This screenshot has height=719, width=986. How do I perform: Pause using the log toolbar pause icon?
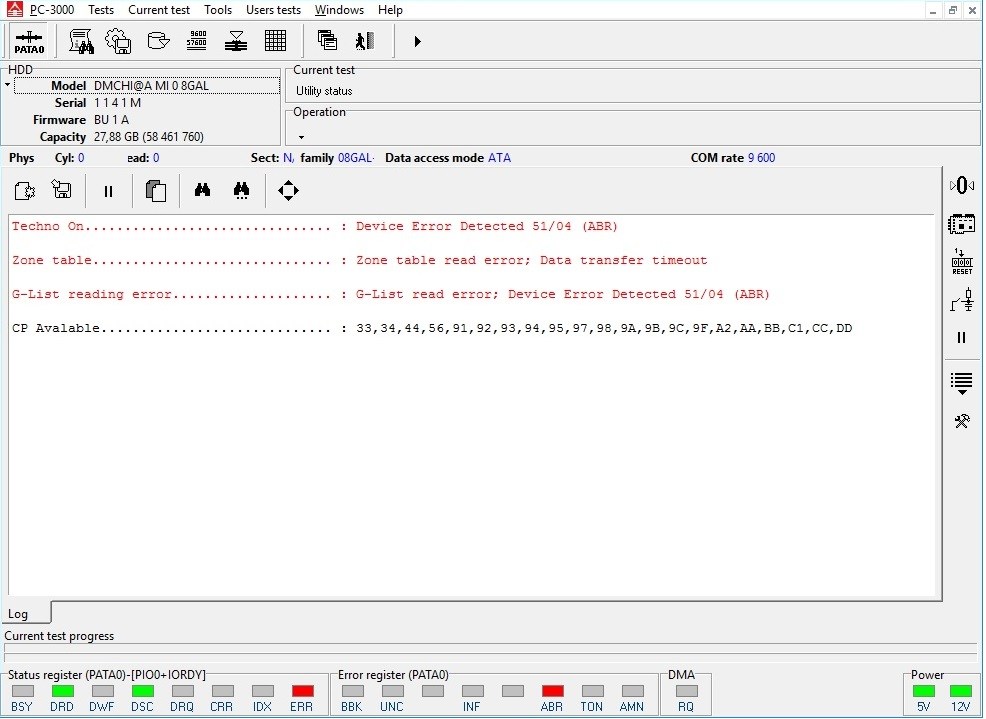tap(108, 191)
